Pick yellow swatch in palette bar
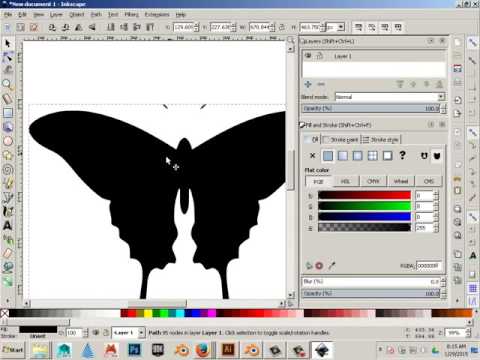This screenshot has width=480, height=360. coord(148,313)
